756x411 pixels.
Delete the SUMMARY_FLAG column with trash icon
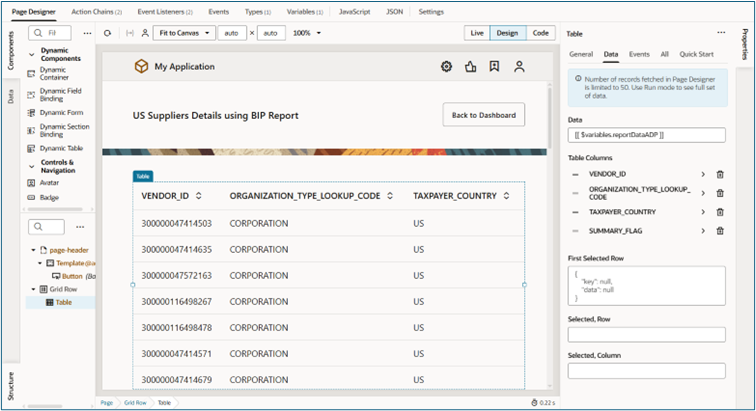click(x=720, y=231)
